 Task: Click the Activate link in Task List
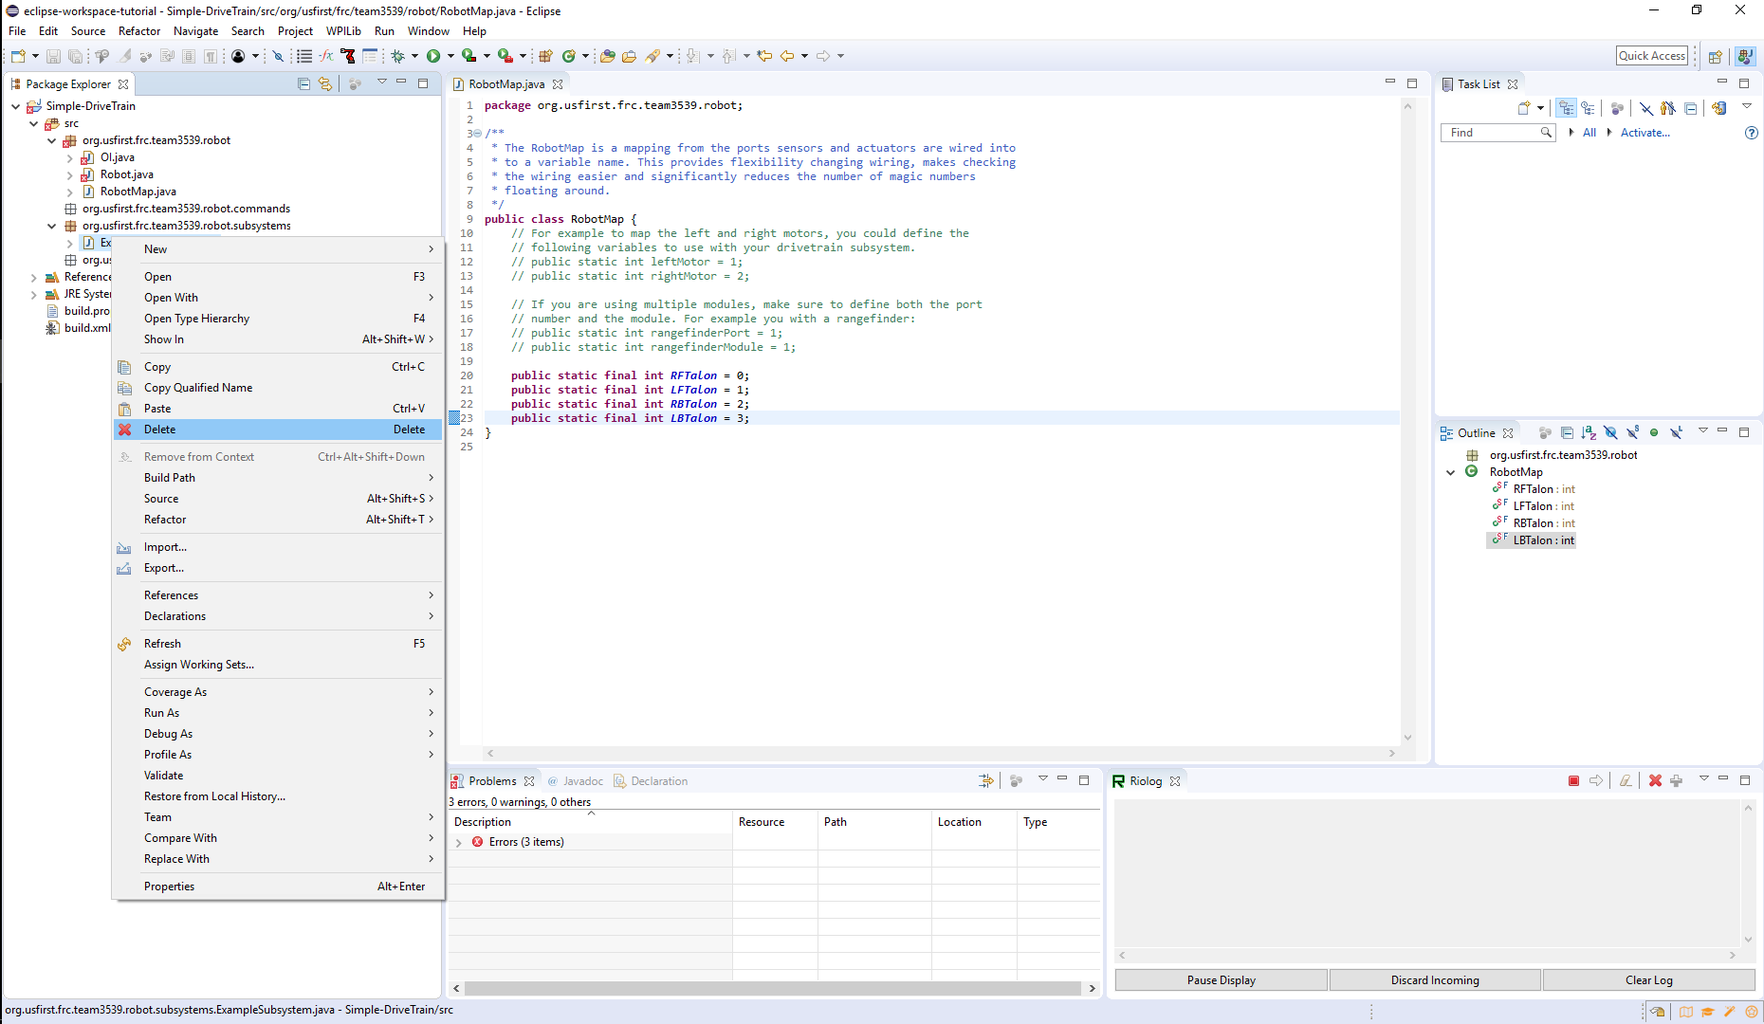(1644, 132)
